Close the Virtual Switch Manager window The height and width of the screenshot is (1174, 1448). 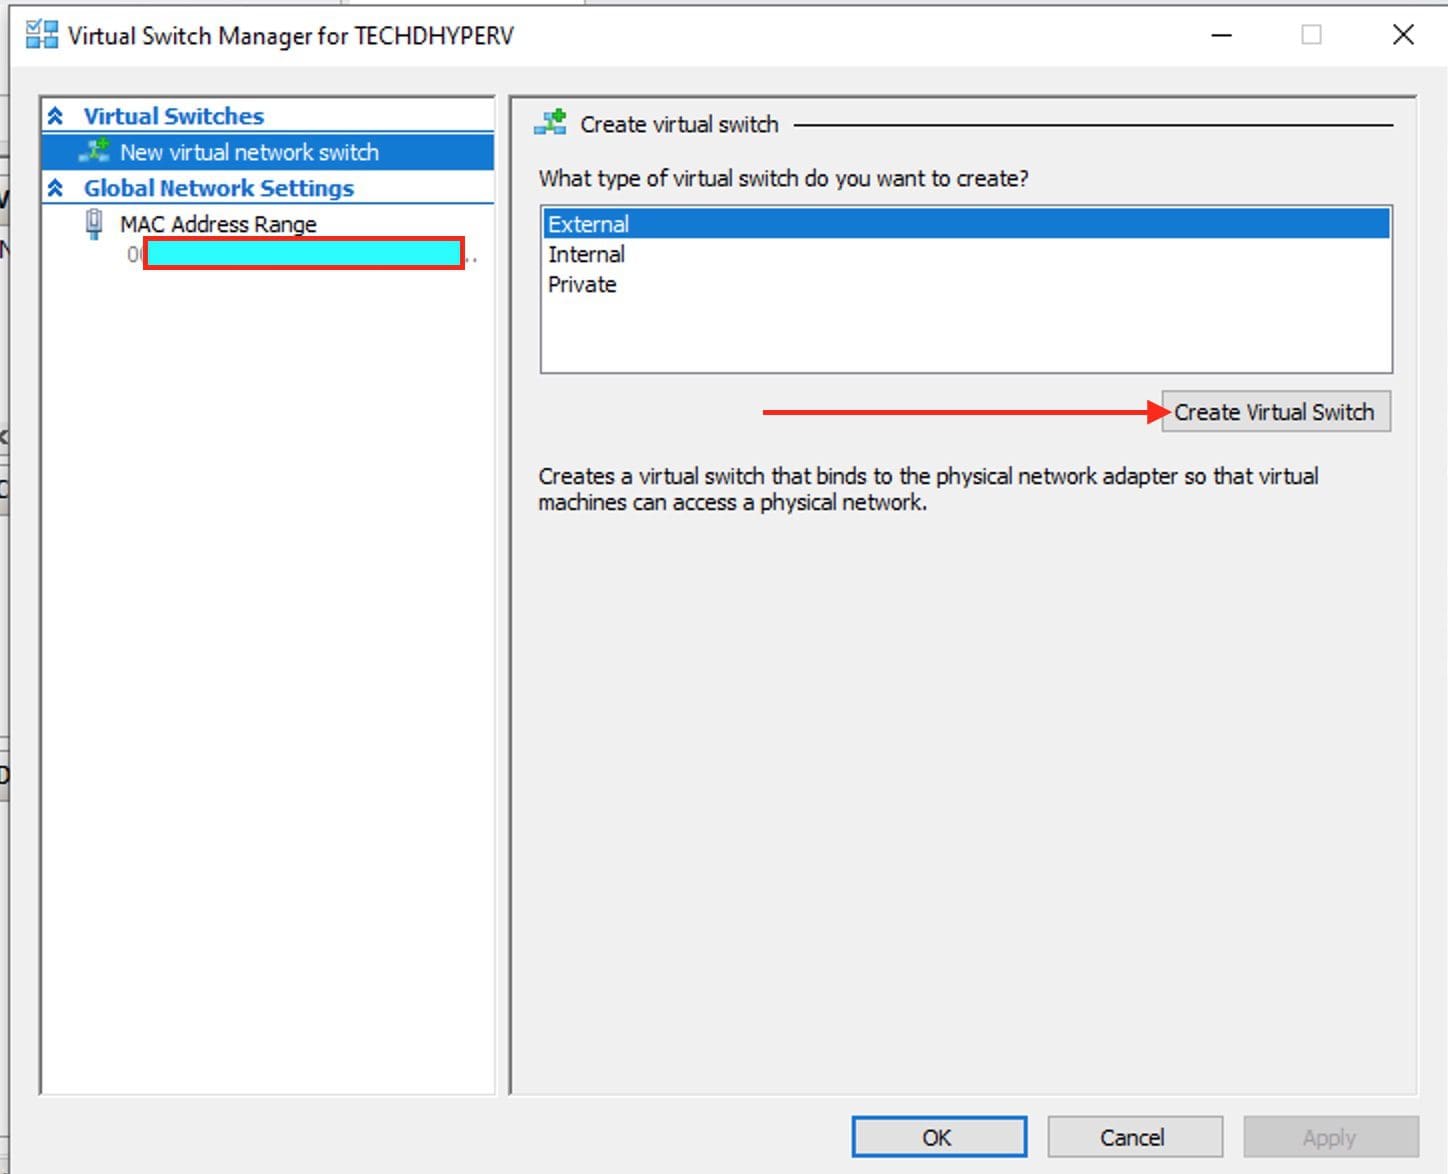point(1403,35)
